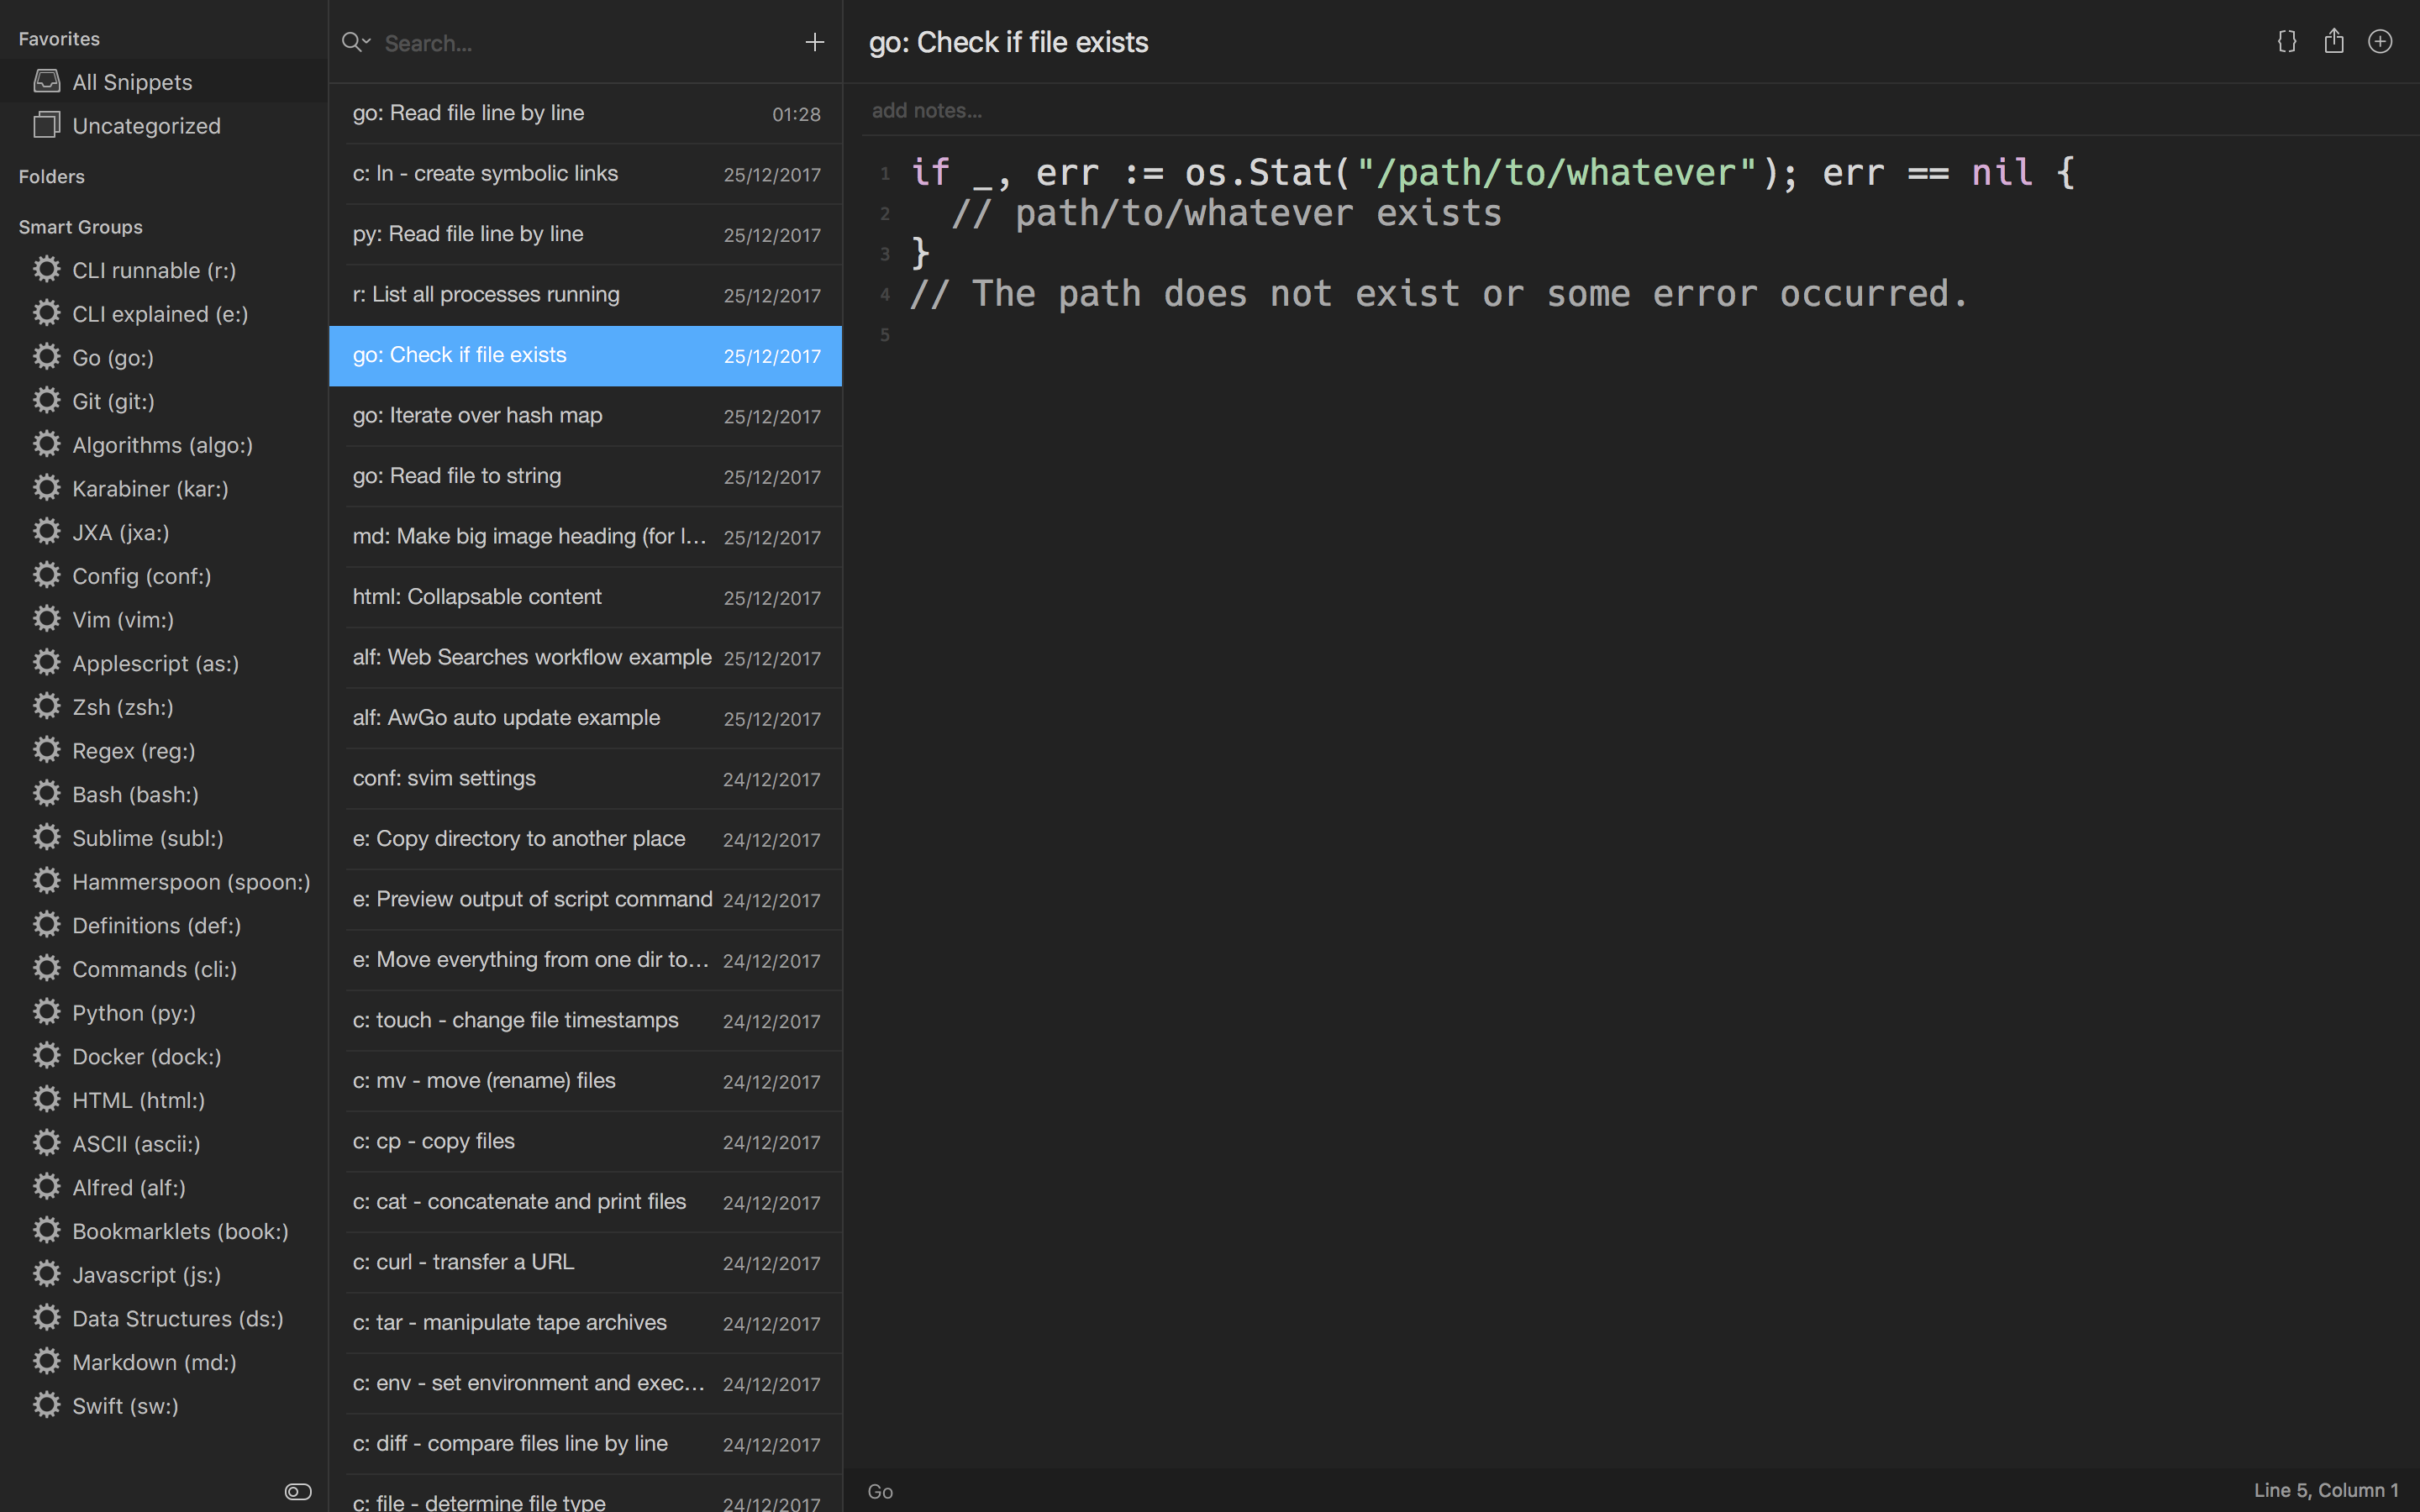Open the search options magnifier dropdown

tap(356, 42)
